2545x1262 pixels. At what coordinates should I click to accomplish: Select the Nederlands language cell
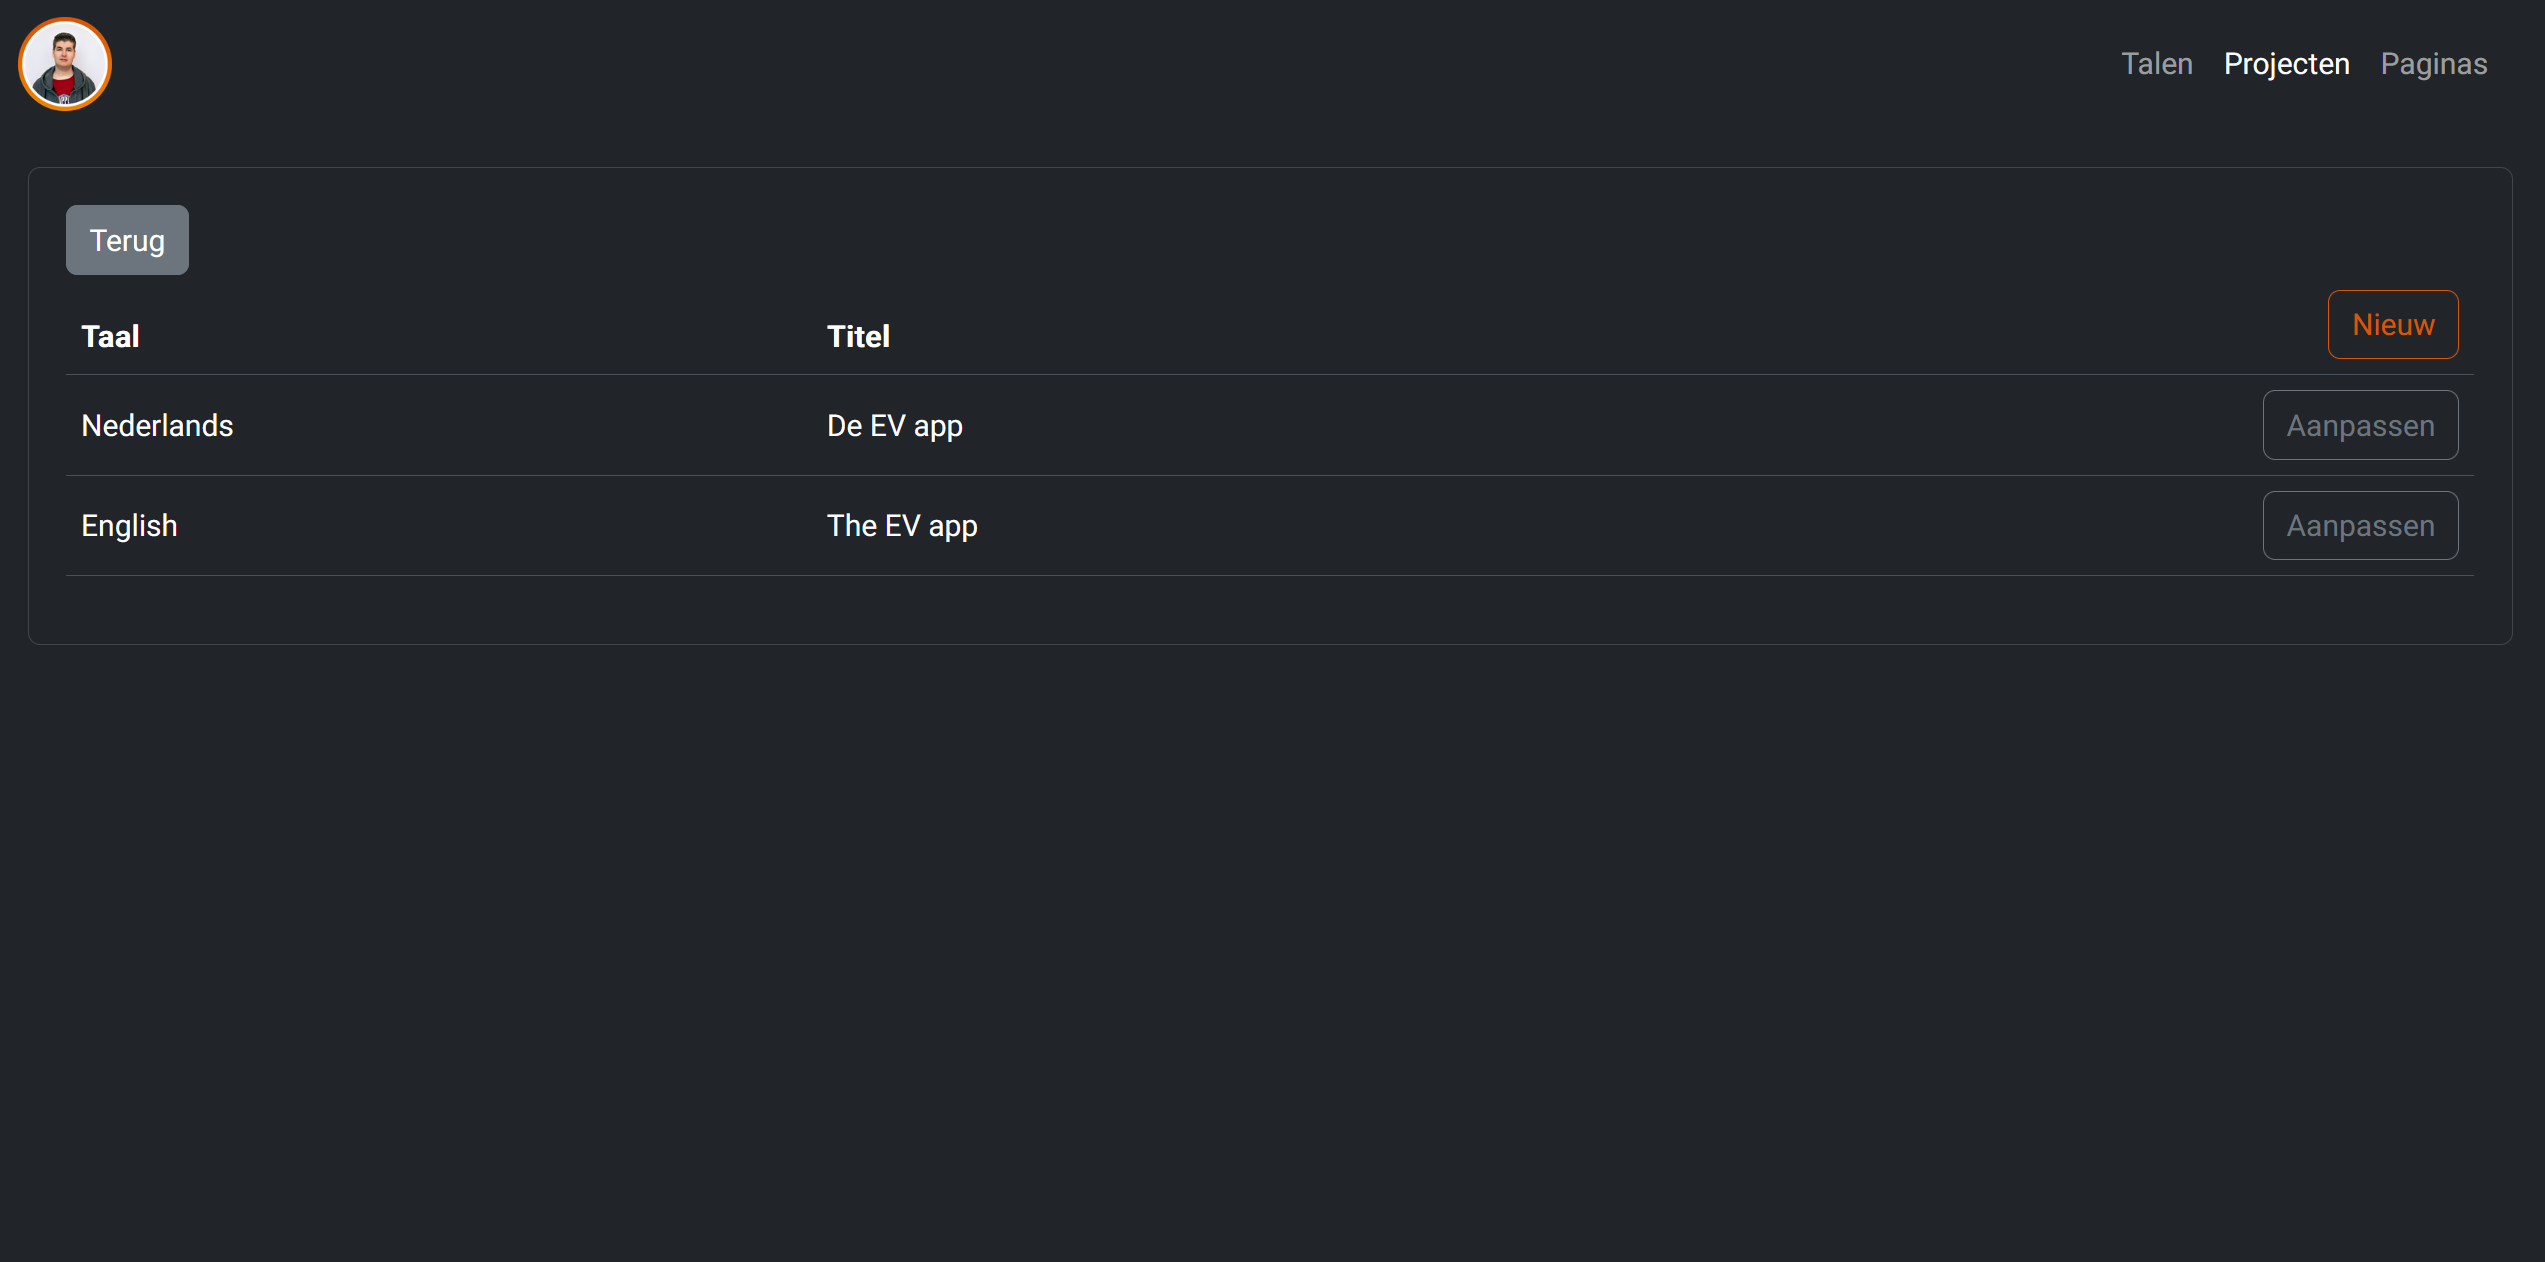point(157,426)
